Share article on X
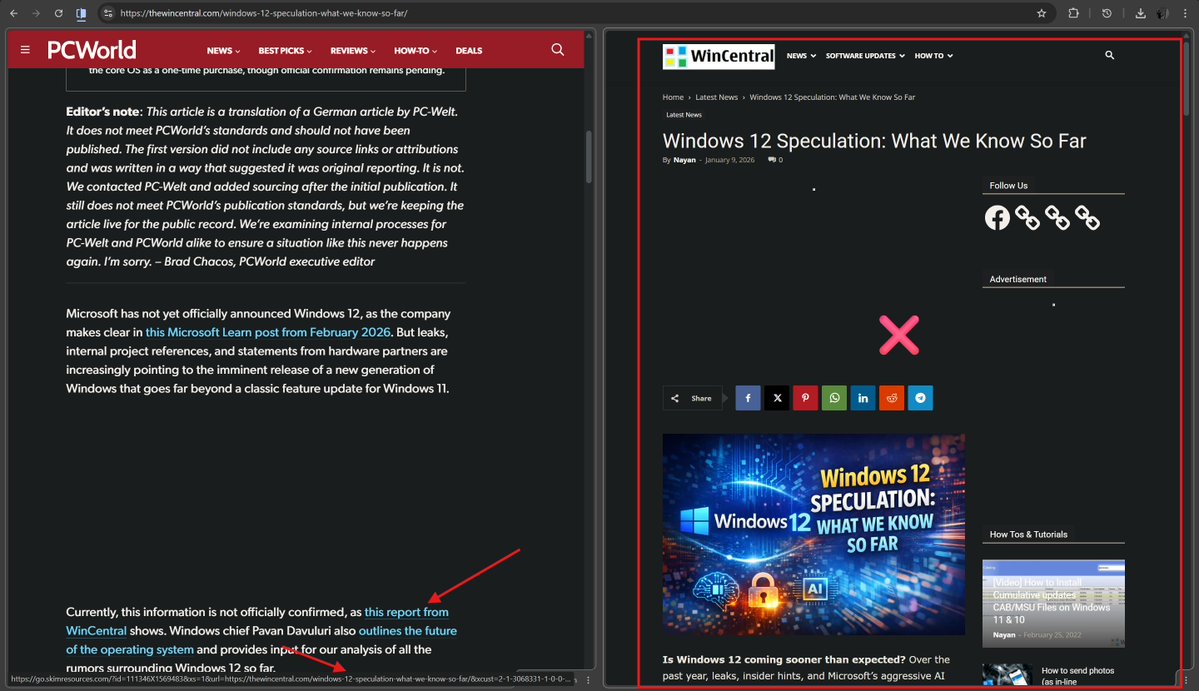The width and height of the screenshot is (1199, 691). click(x=777, y=397)
